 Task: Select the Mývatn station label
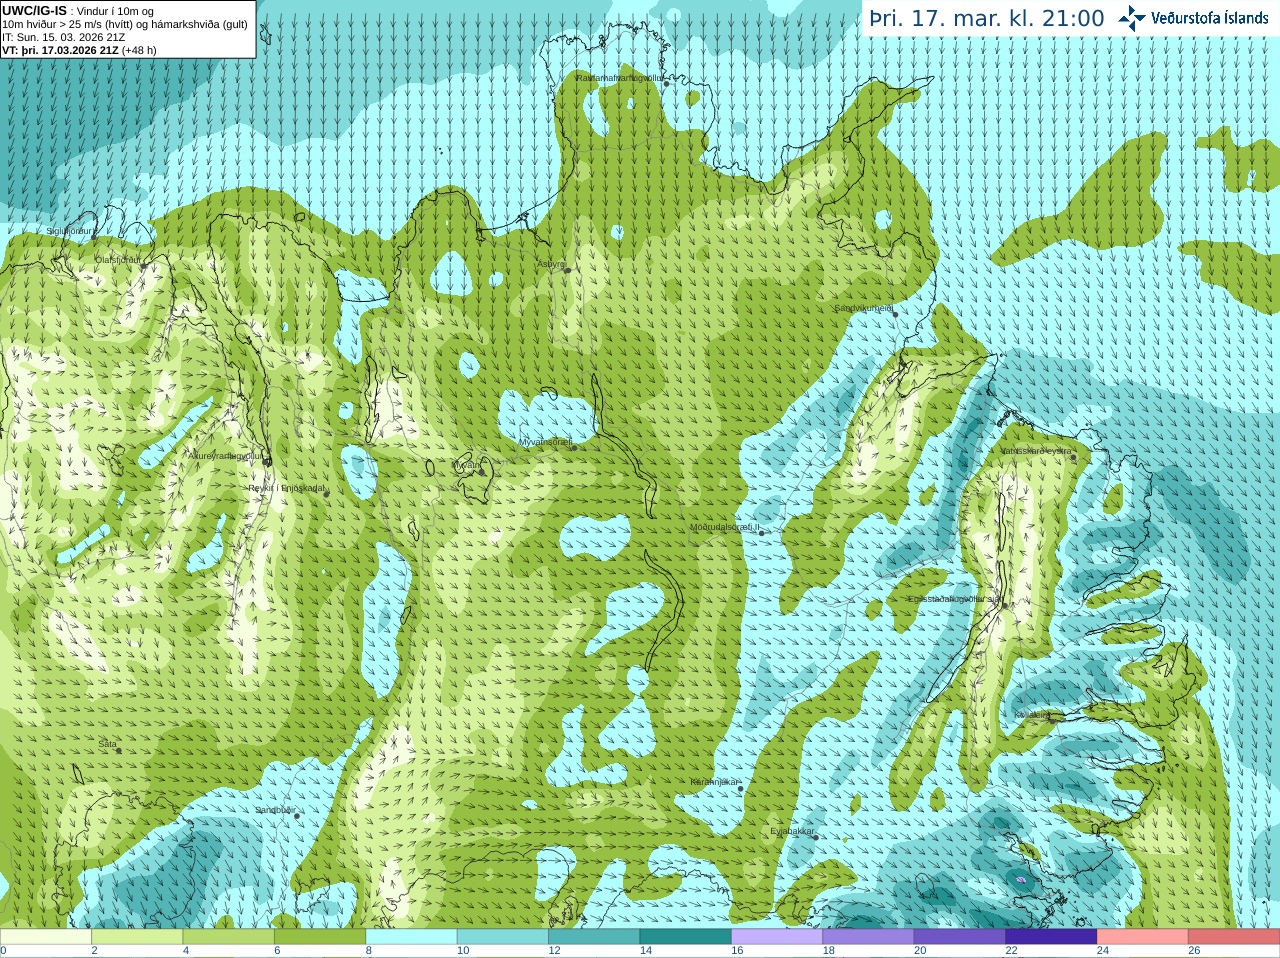point(466,465)
